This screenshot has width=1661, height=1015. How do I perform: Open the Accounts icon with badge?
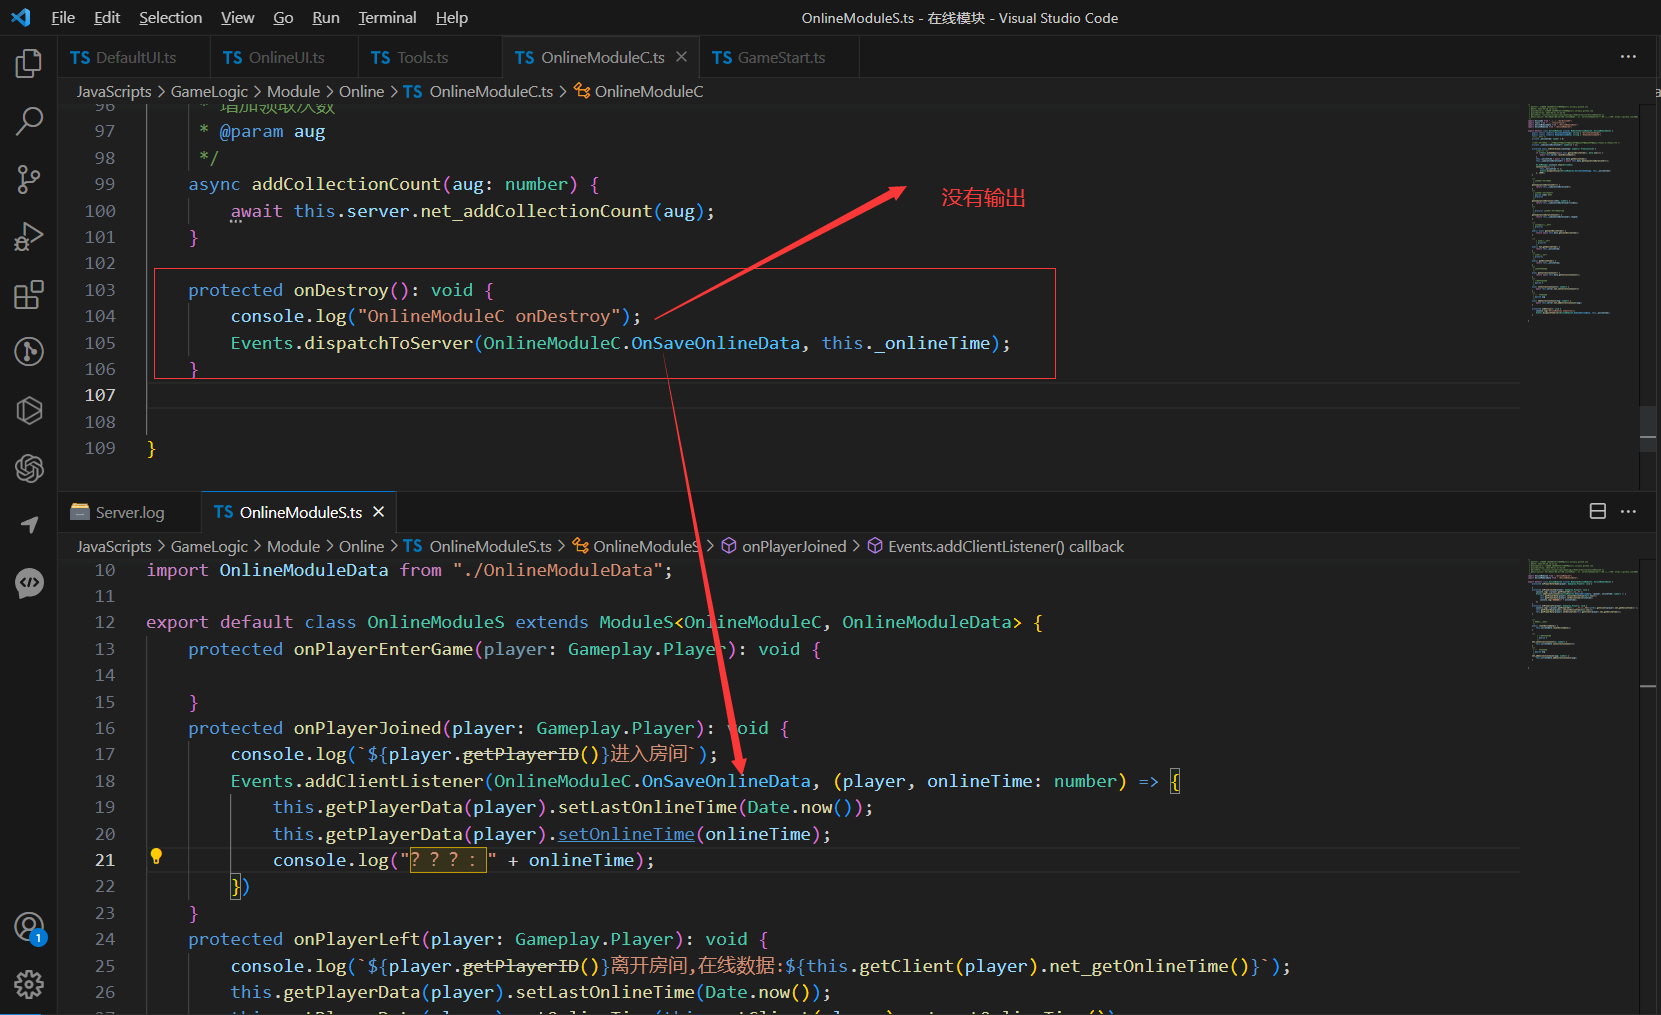click(29, 928)
